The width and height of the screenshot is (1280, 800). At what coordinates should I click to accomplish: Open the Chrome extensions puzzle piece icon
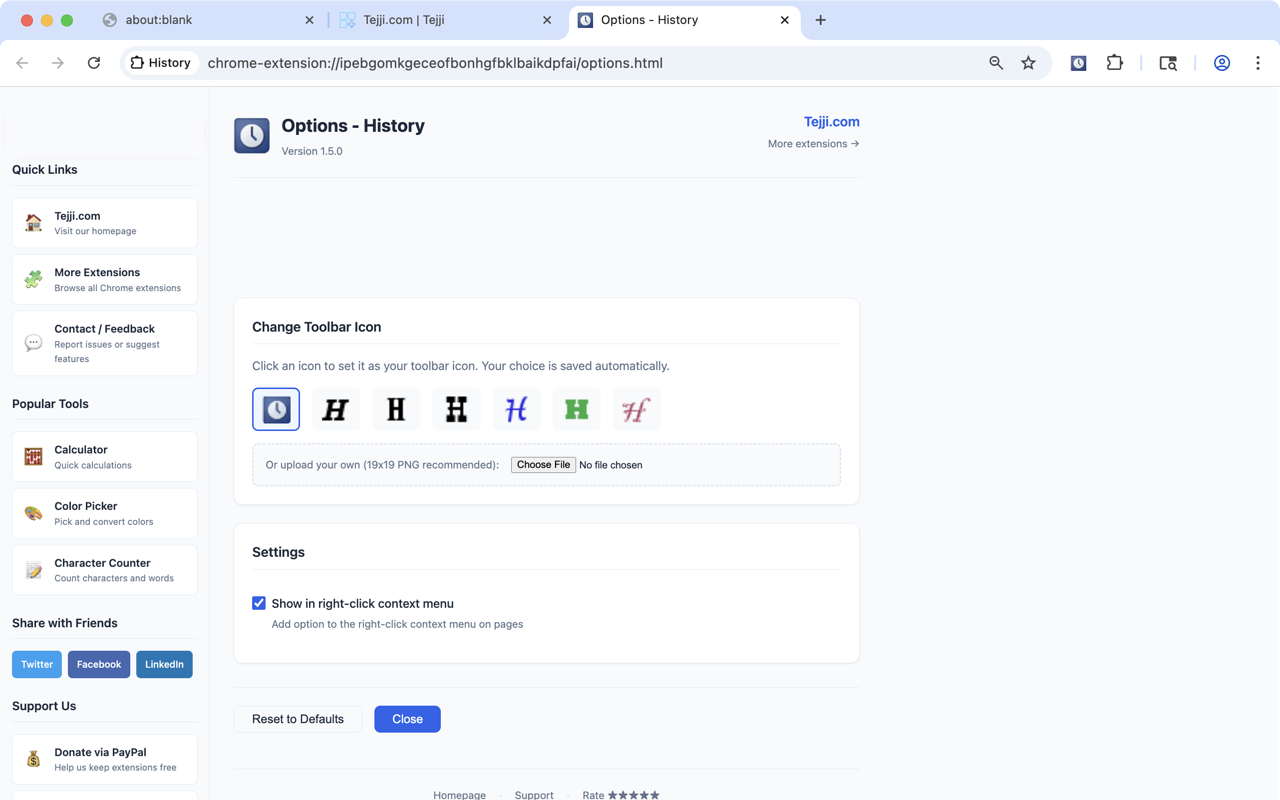coord(1114,62)
